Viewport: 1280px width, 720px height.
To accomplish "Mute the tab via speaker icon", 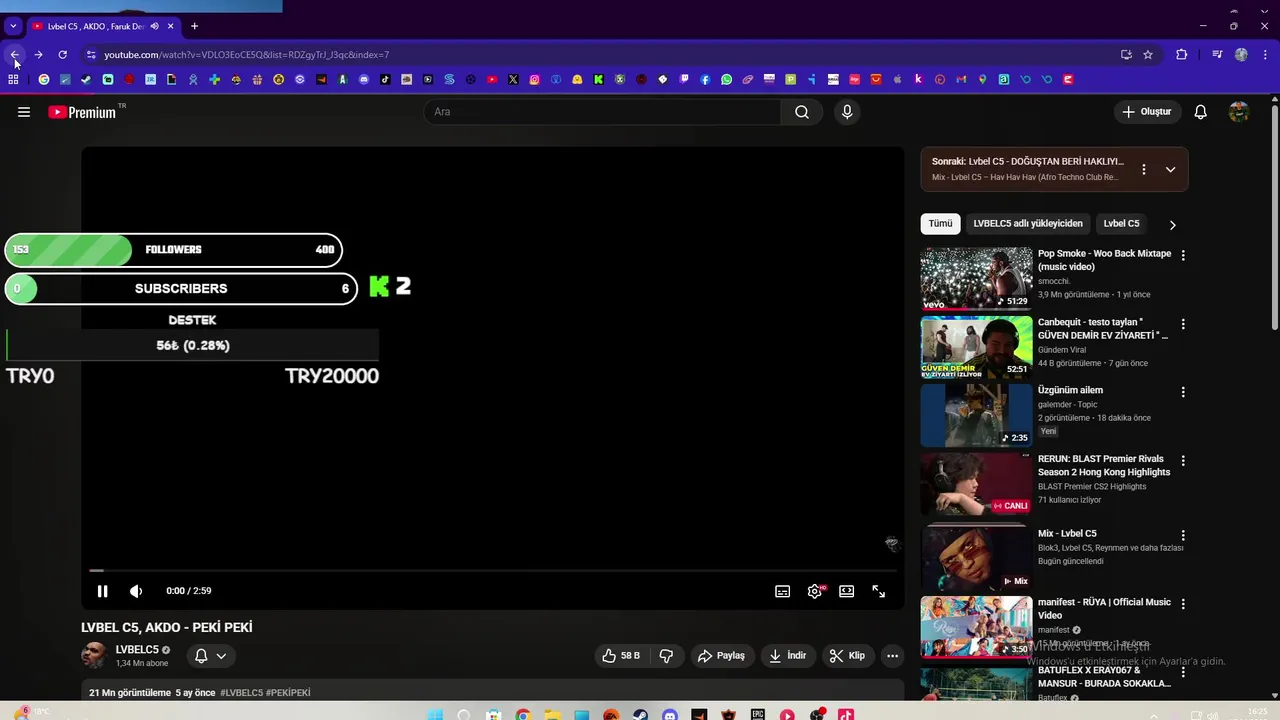I will (154, 26).
